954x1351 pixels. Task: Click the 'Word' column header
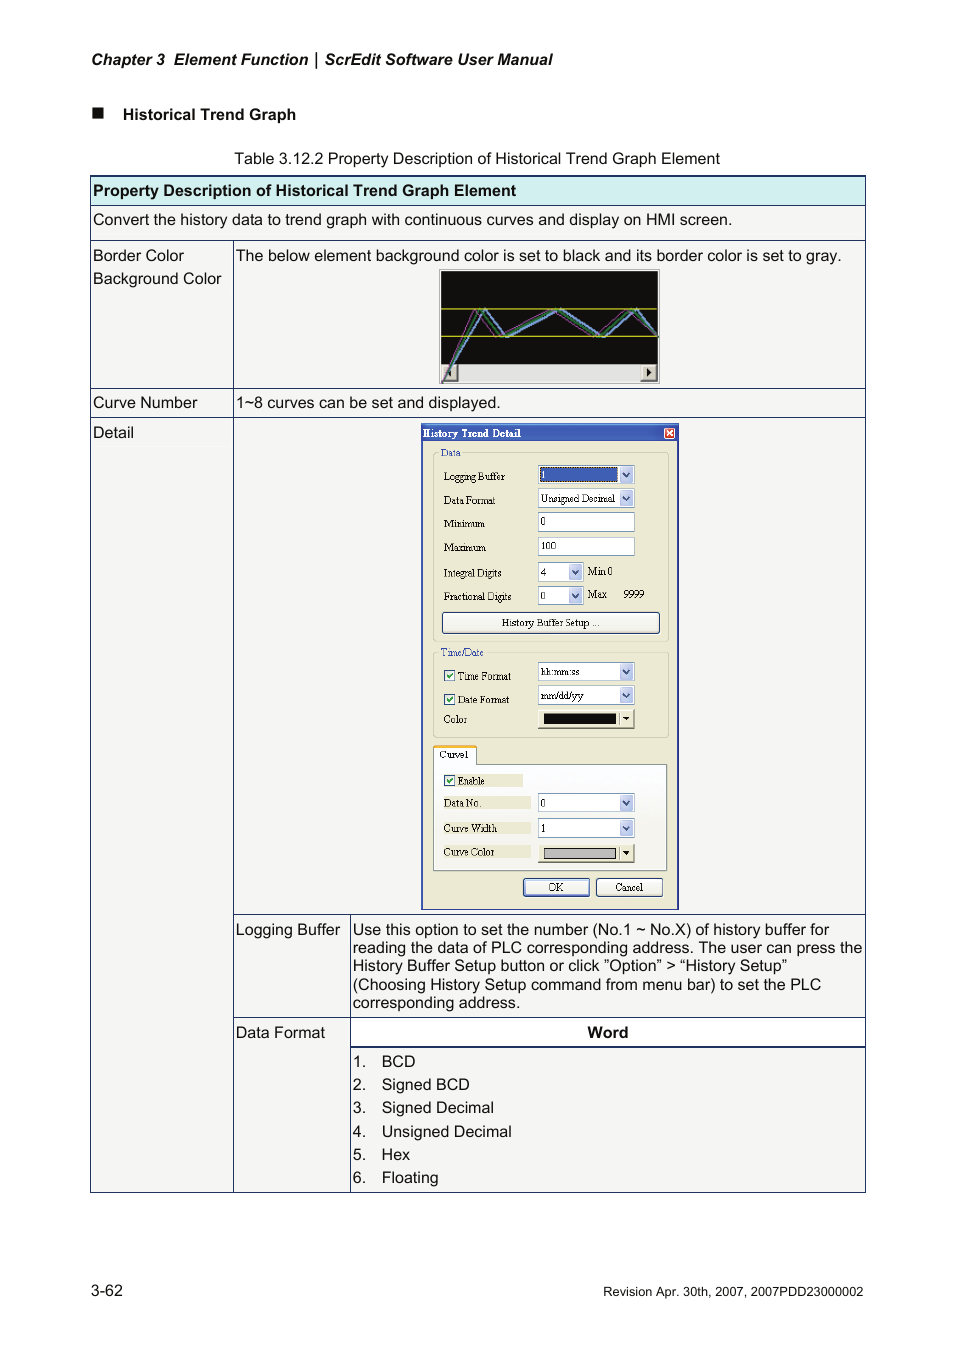[608, 1033]
